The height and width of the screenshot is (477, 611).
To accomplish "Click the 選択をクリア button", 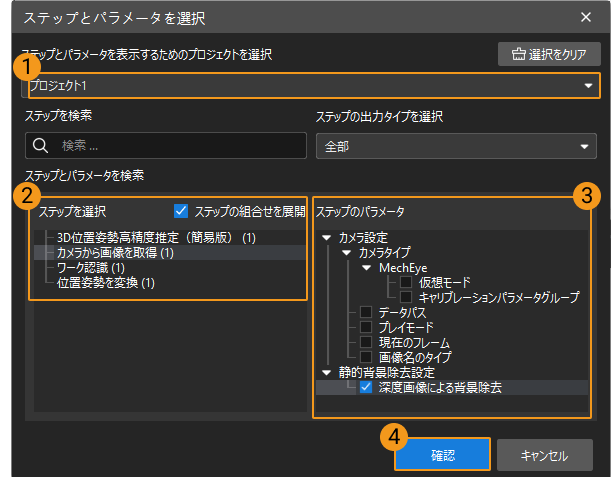I will click(x=549, y=54).
